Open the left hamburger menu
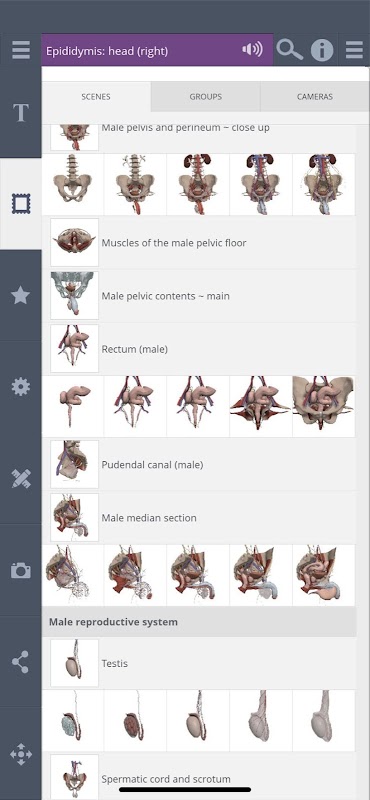370x800 pixels. (x=20, y=50)
